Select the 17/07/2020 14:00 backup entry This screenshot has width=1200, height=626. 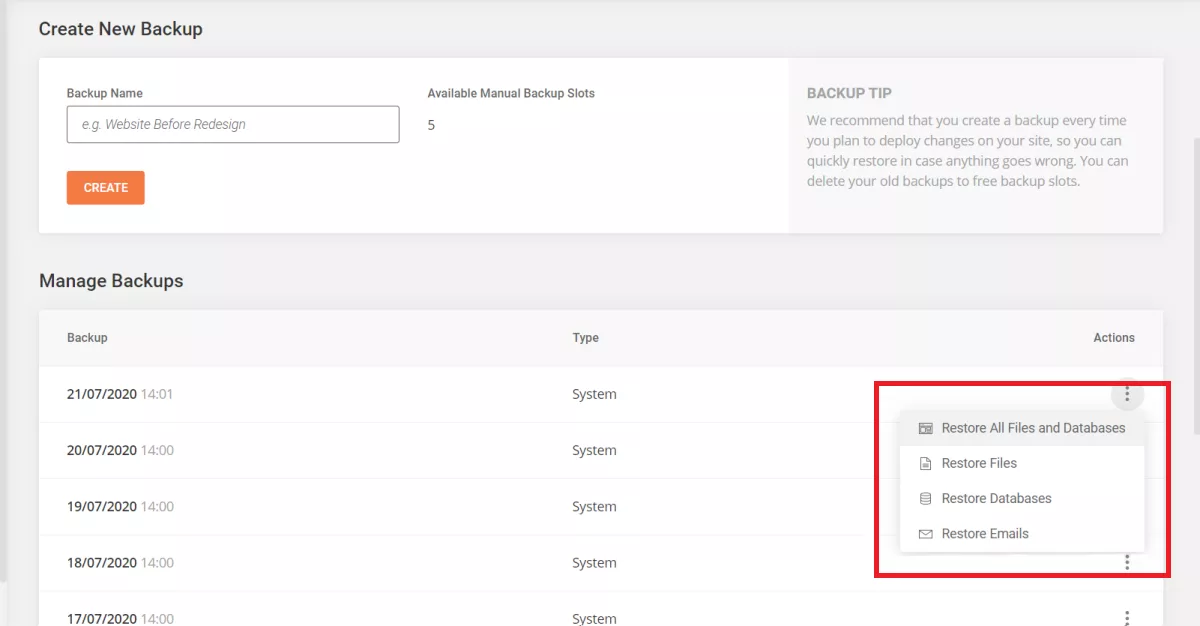[120, 619]
